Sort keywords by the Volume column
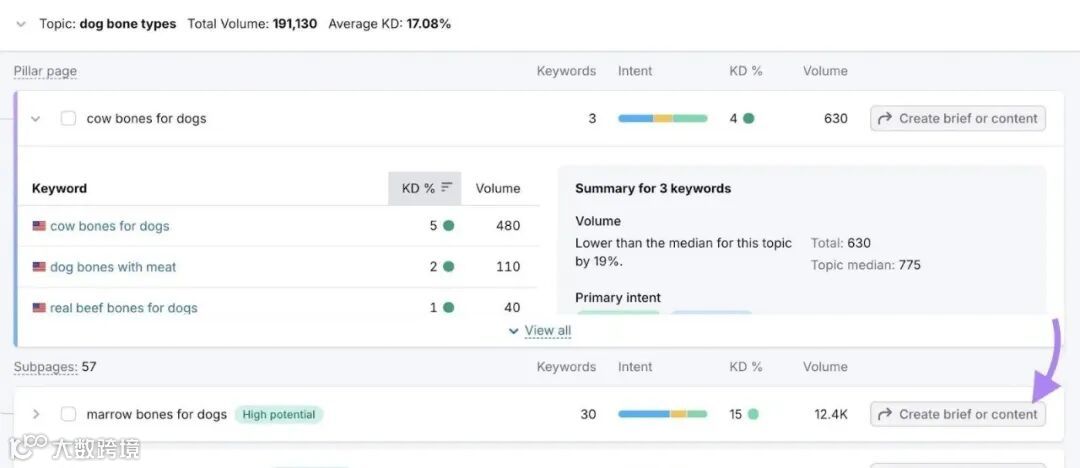Image resolution: width=1080 pixels, height=468 pixels. [498, 188]
